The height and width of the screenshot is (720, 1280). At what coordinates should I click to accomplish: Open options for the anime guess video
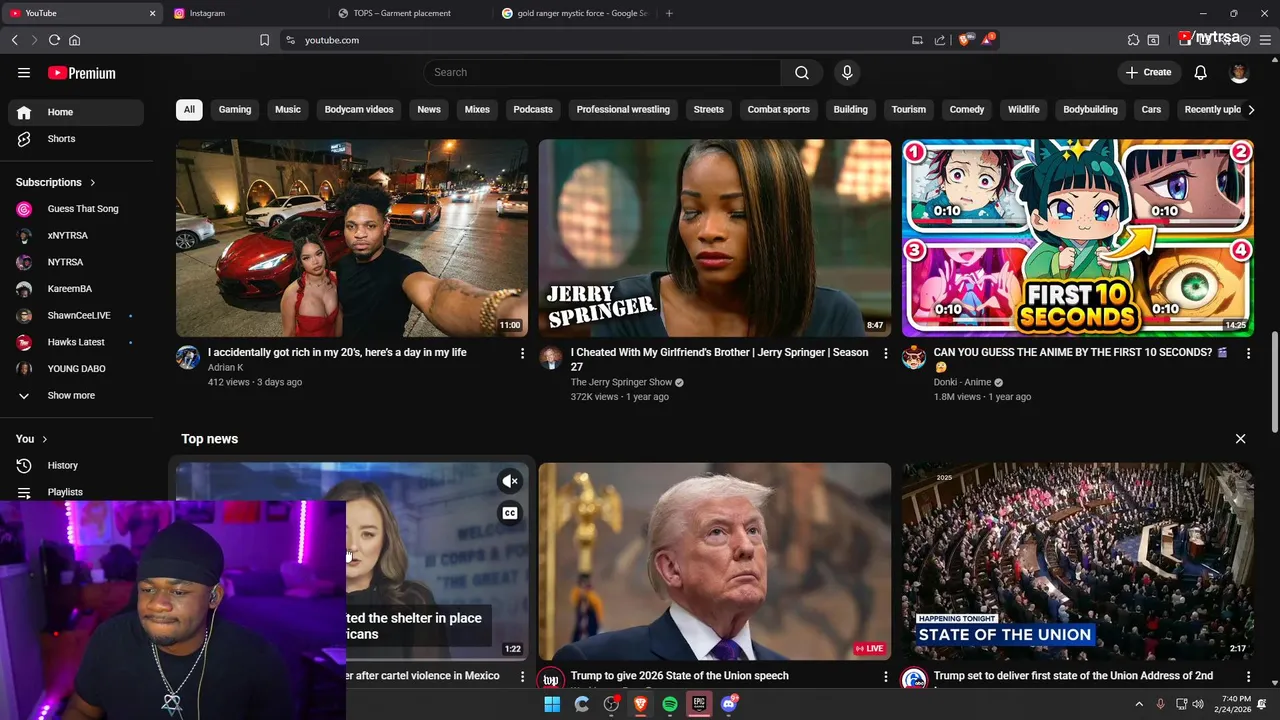coord(1248,353)
